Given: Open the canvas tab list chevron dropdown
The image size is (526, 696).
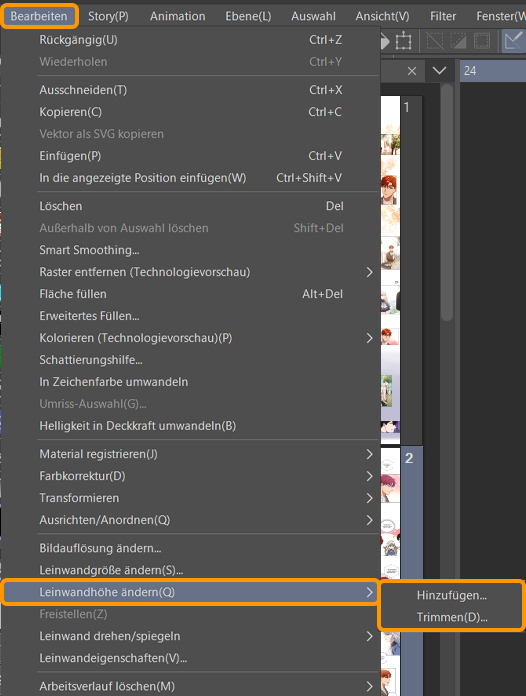Looking at the screenshot, I should tap(439, 71).
